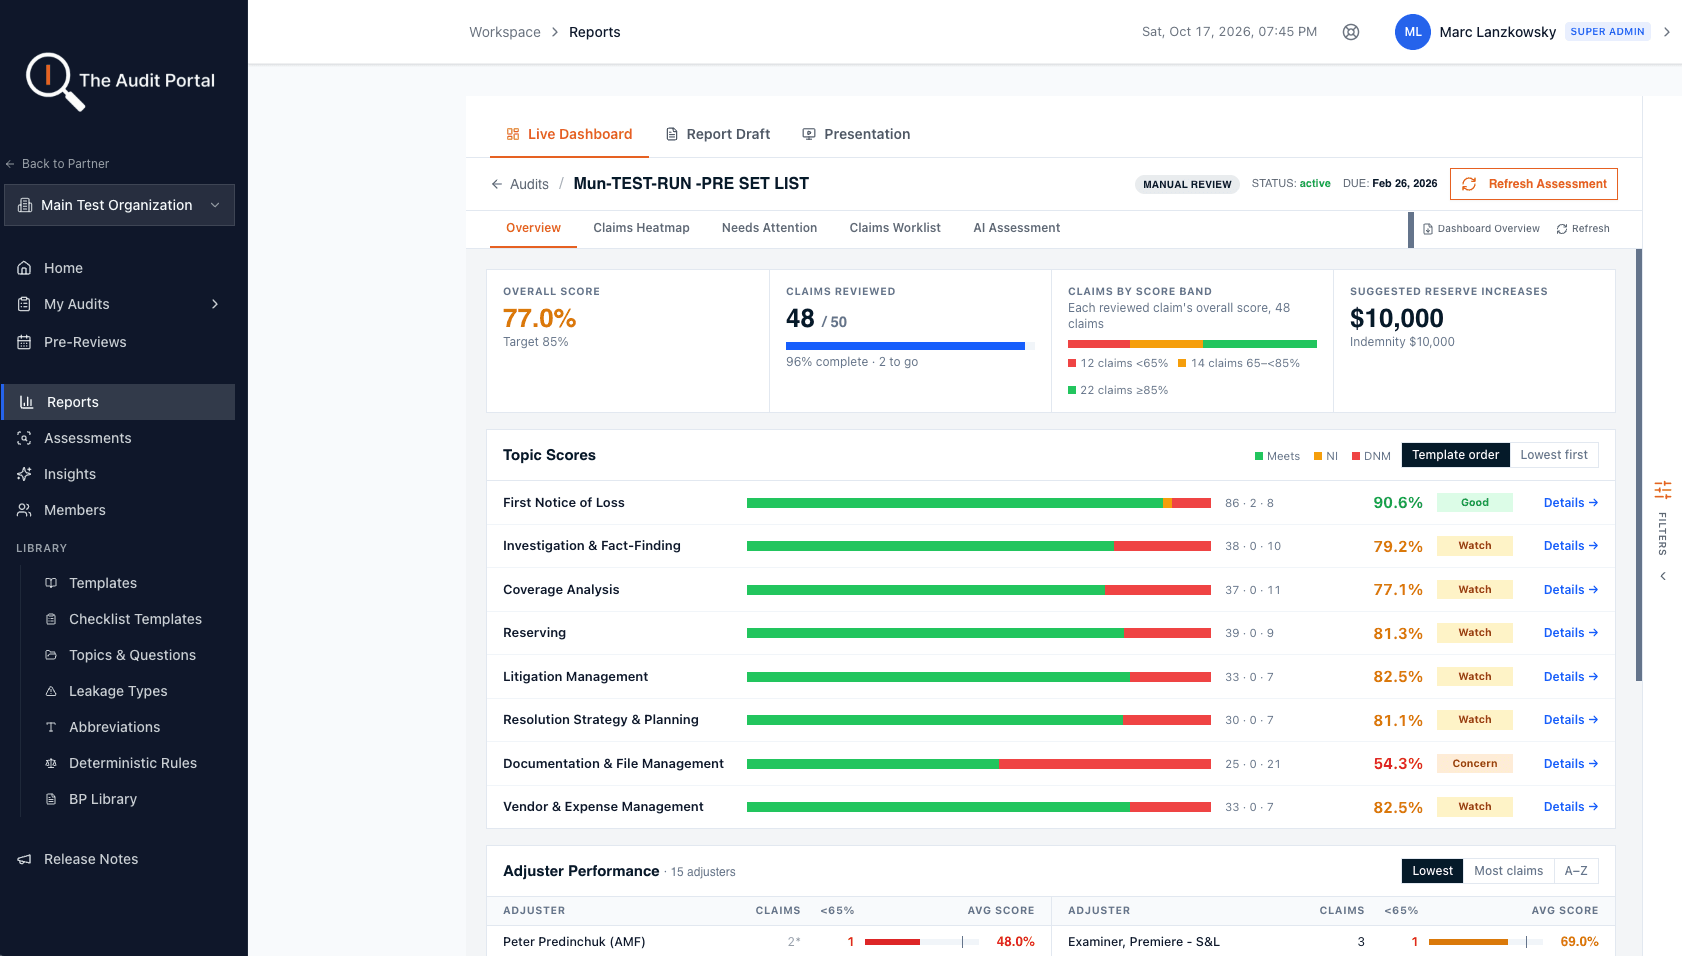Click the Presentation screen icon

coord(809,134)
